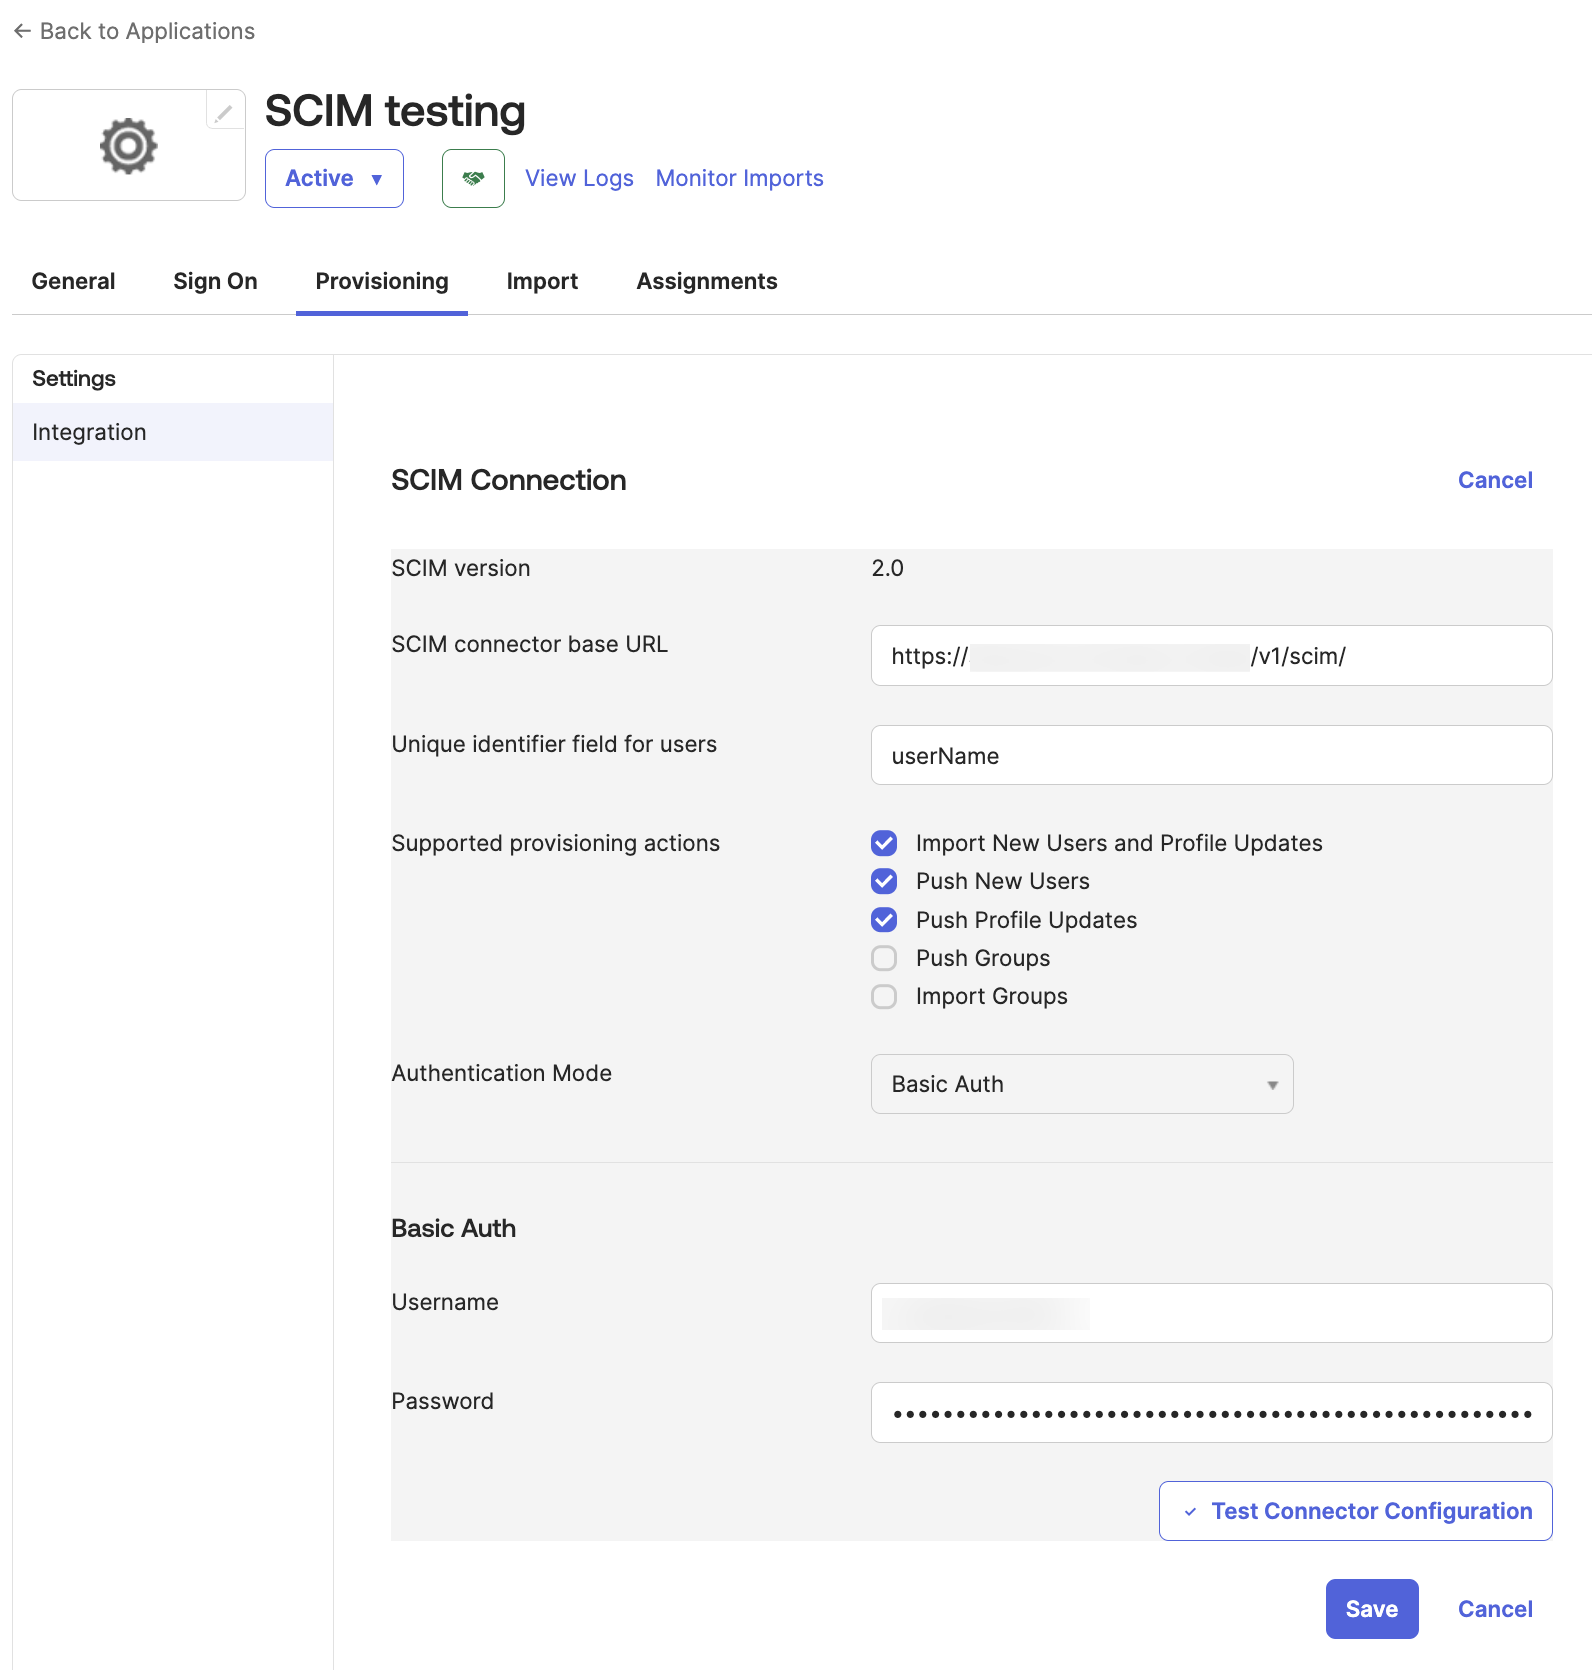Image resolution: width=1592 pixels, height=1670 pixels.
Task: Open the Monitor Imports link
Action: pyautogui.click(x=739, y=178)
